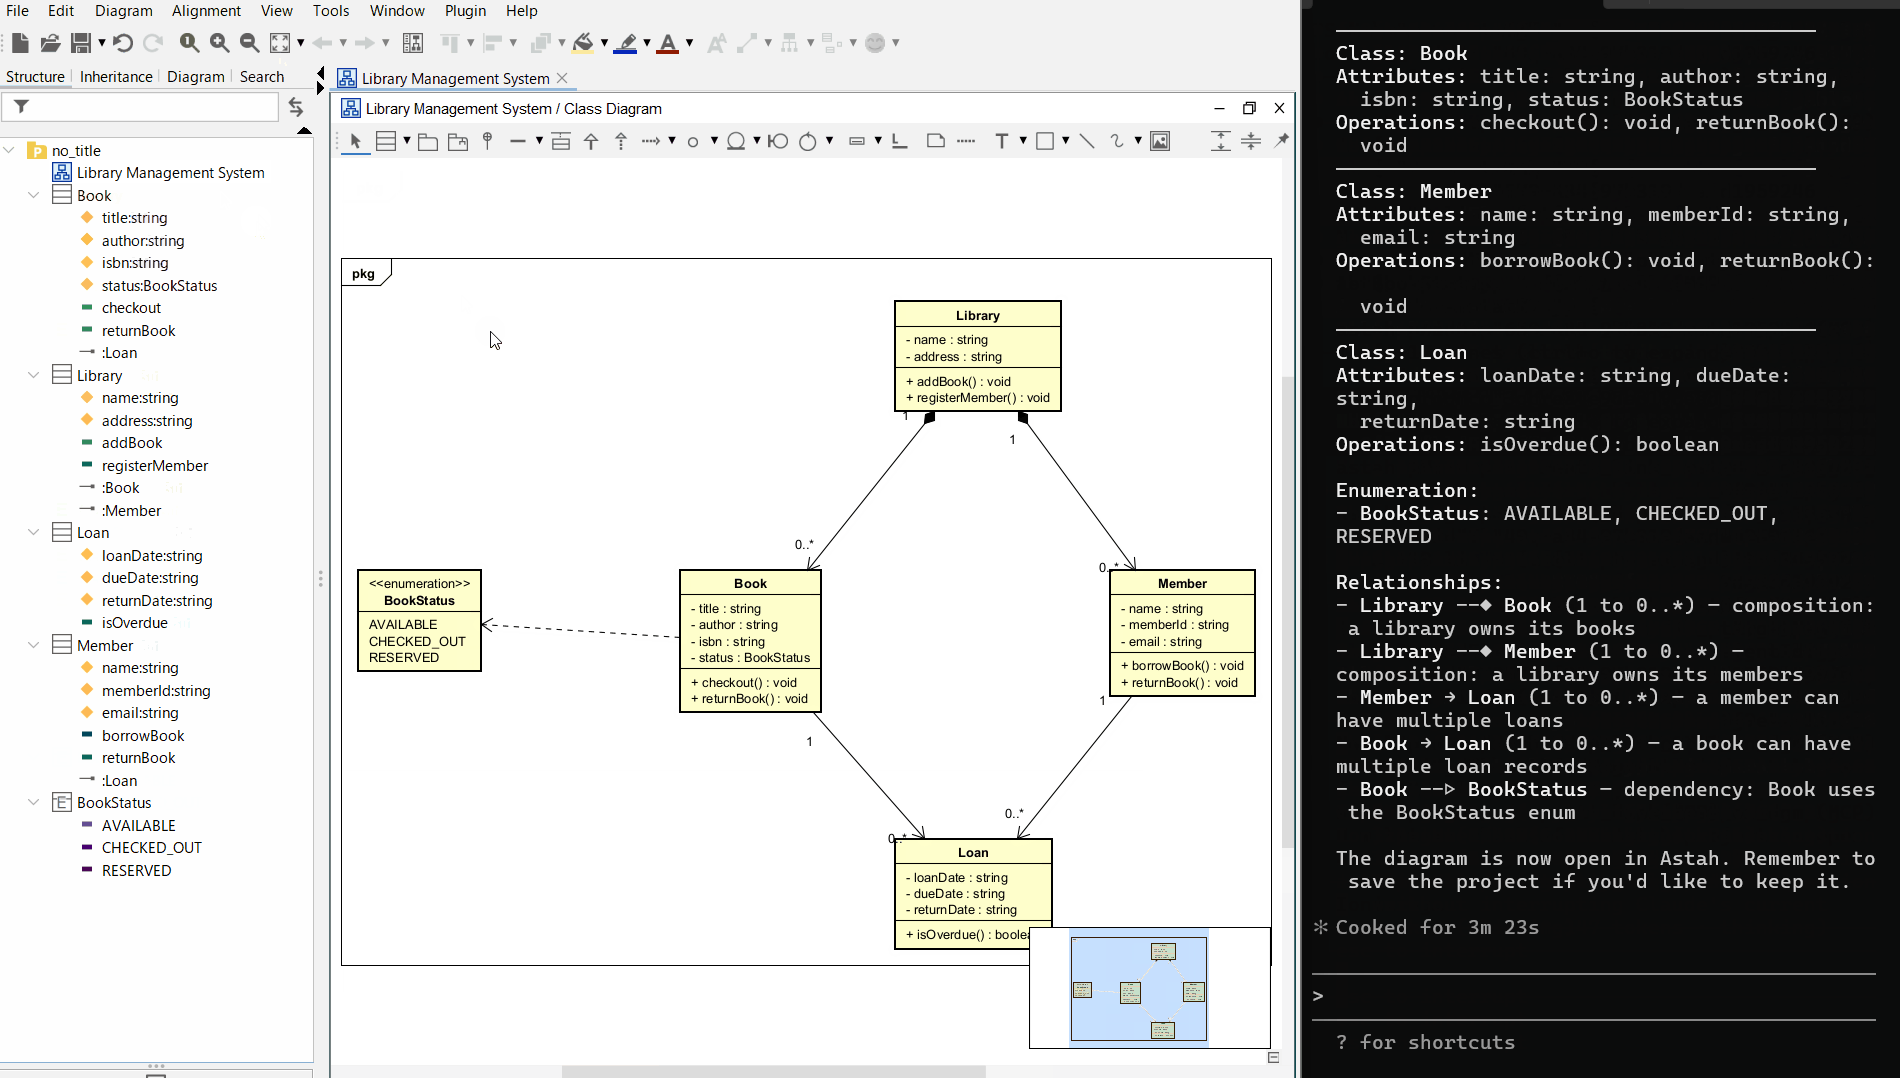The image size is (1900, 1078).
Task: Click the diagram overview minimap thumbnail
Action: tap(1138, 988)
